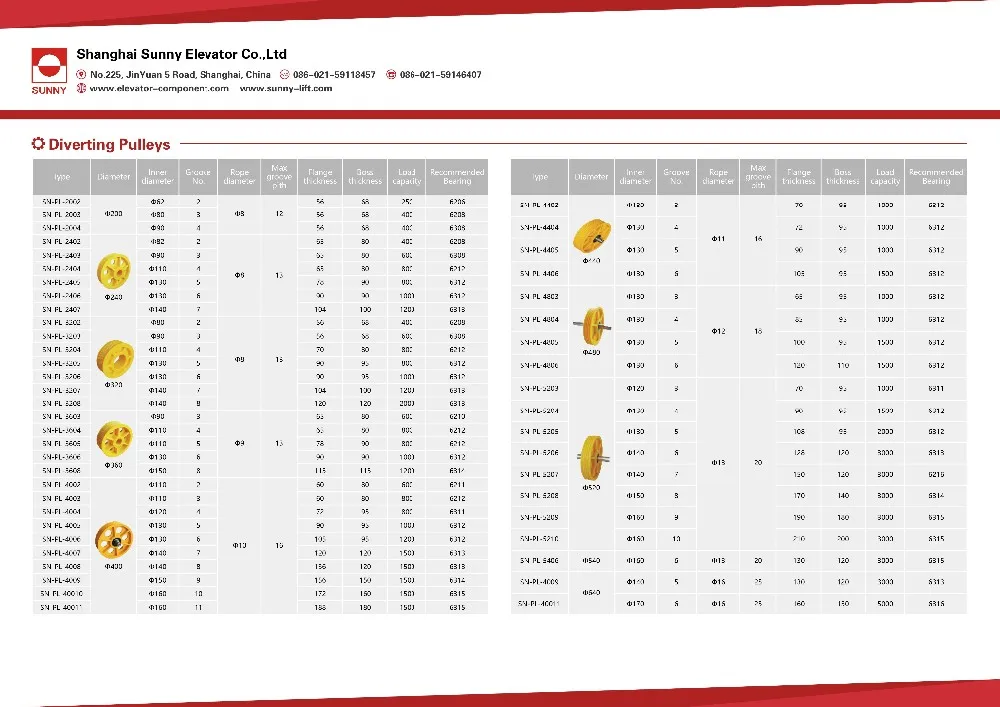This screenshot has height=707, width=1000.
Task: Click the fax icon before 086-021-59146407
Action: tap(391, 75)
